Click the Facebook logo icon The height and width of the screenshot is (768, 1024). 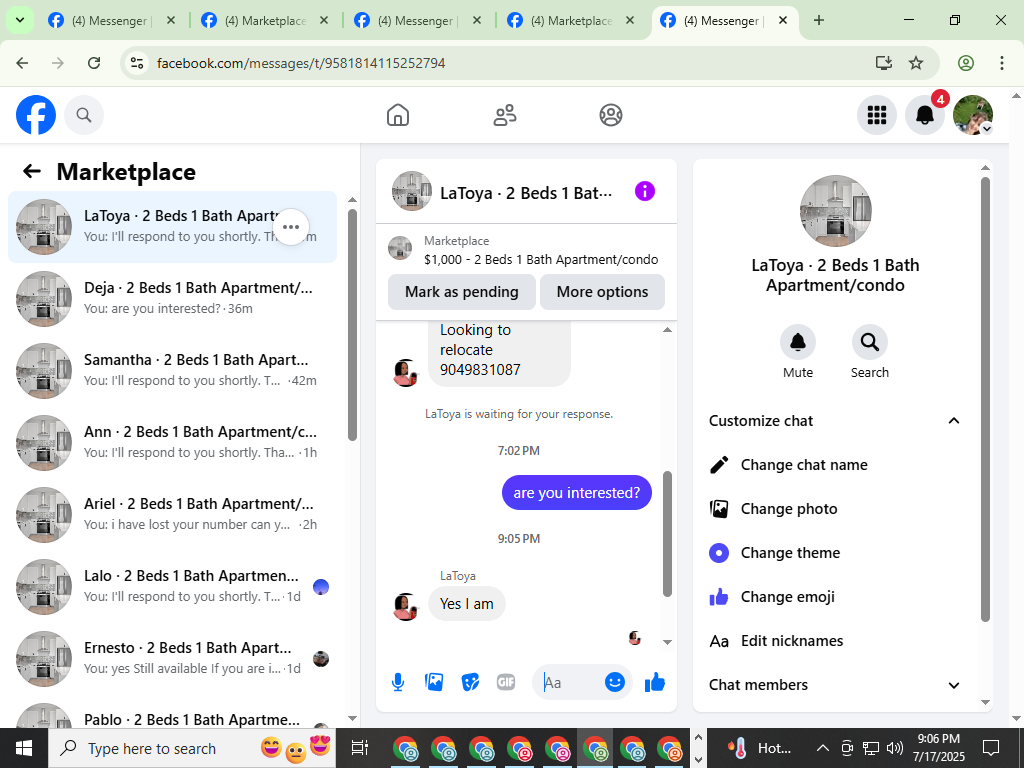pos(36,115)
